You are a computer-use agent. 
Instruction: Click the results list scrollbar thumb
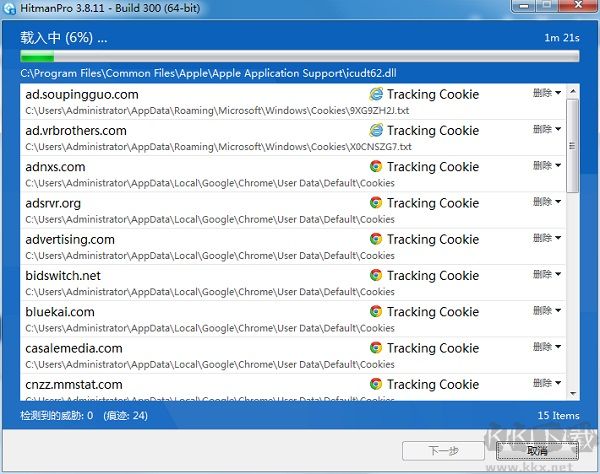coord(572,146)
